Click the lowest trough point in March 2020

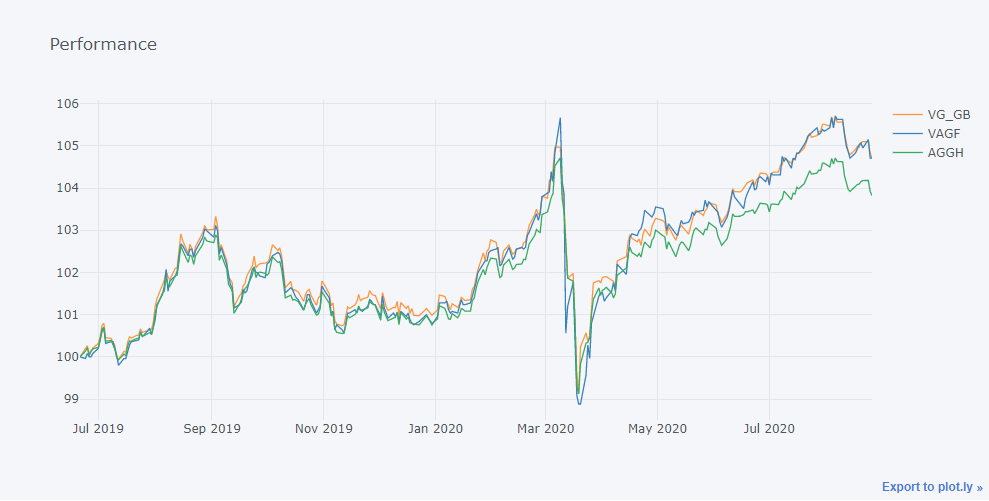[x=580, y=404]
